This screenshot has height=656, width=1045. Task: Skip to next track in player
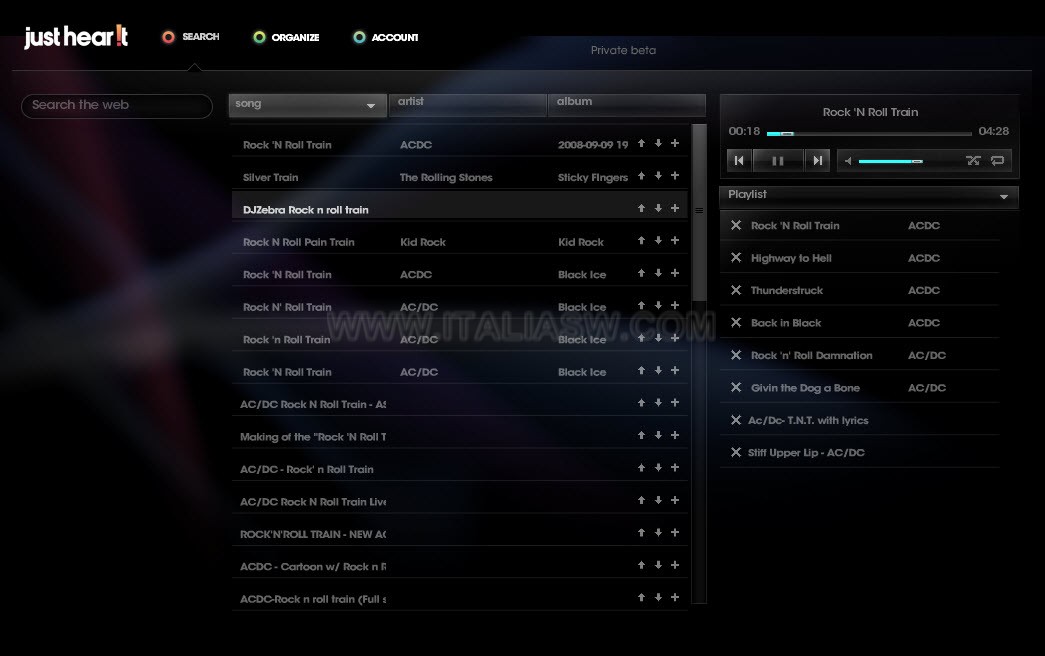coord(817,160)
